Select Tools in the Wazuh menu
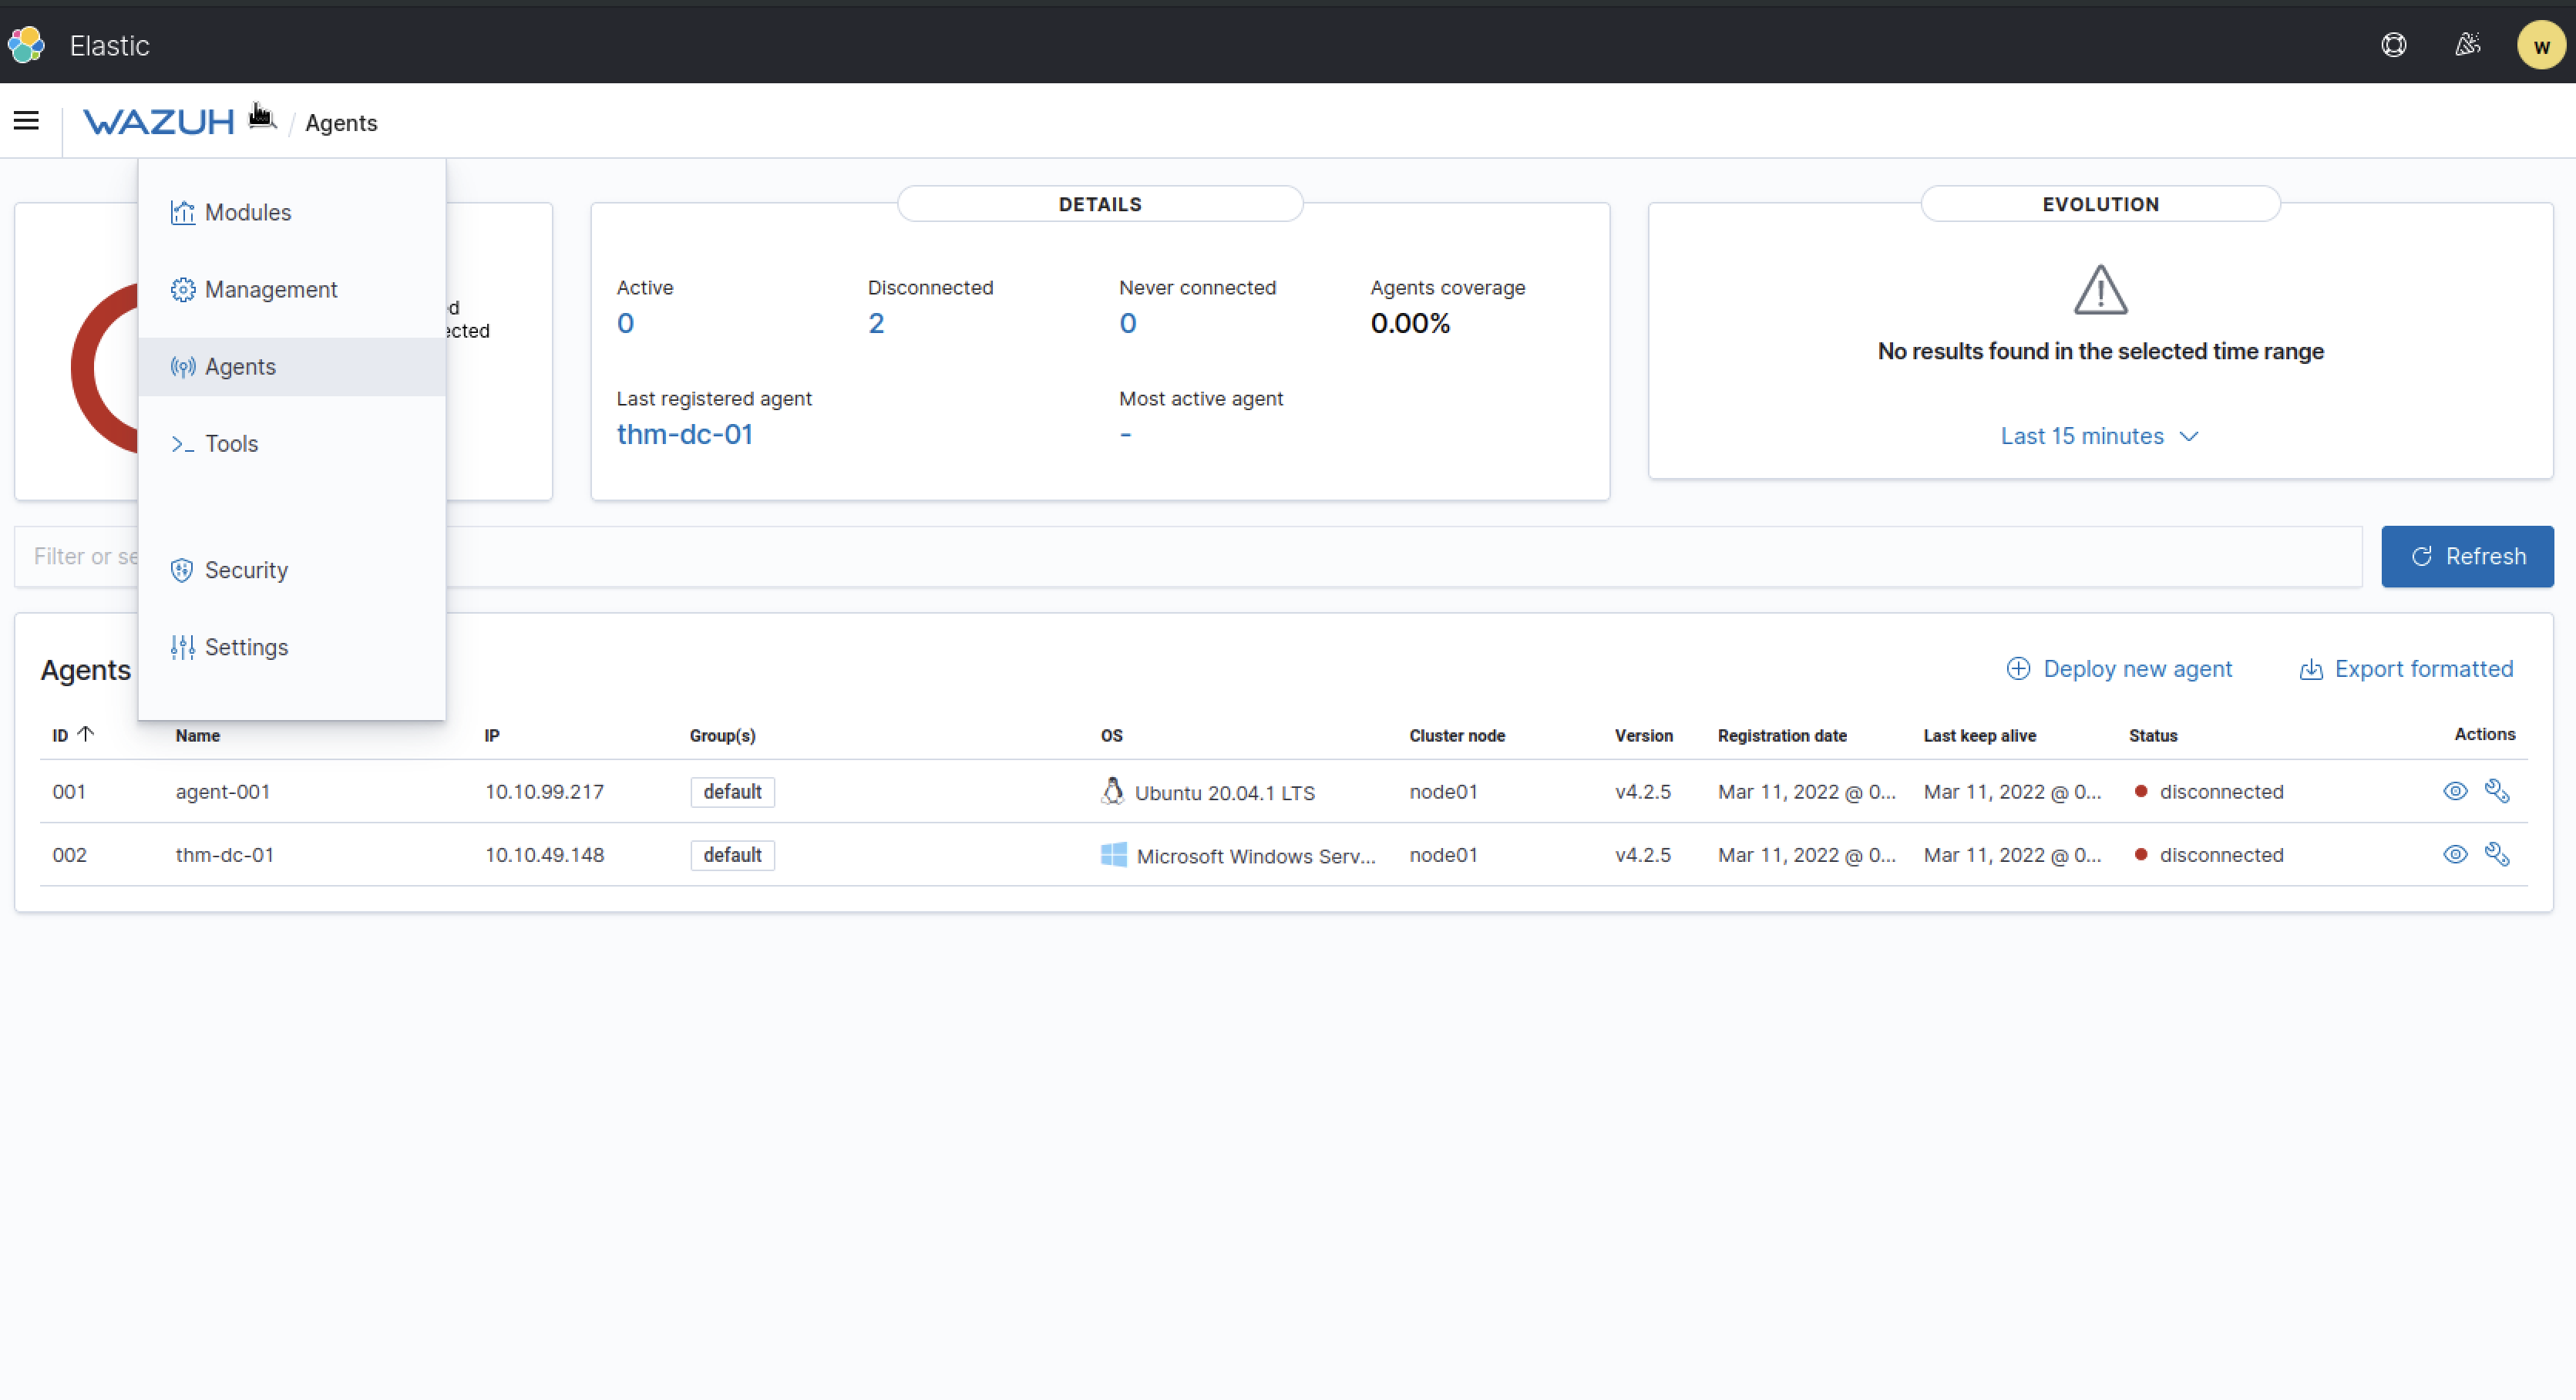 point(291,444)
